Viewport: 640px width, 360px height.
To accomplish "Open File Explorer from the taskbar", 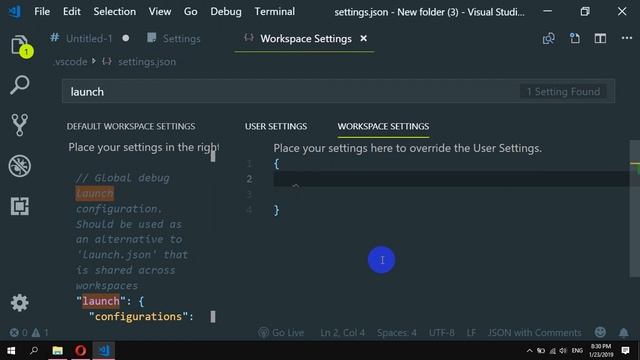I will click(58, 351).
